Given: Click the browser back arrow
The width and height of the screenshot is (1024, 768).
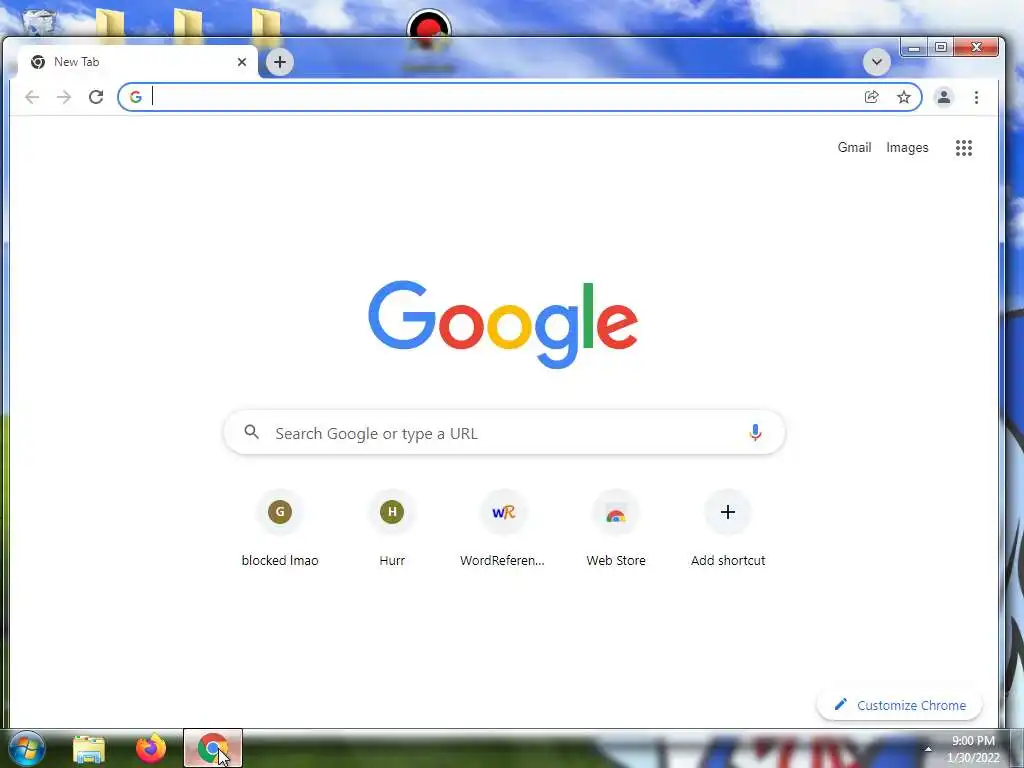Looking at the screenshot, I should [31, 97].
